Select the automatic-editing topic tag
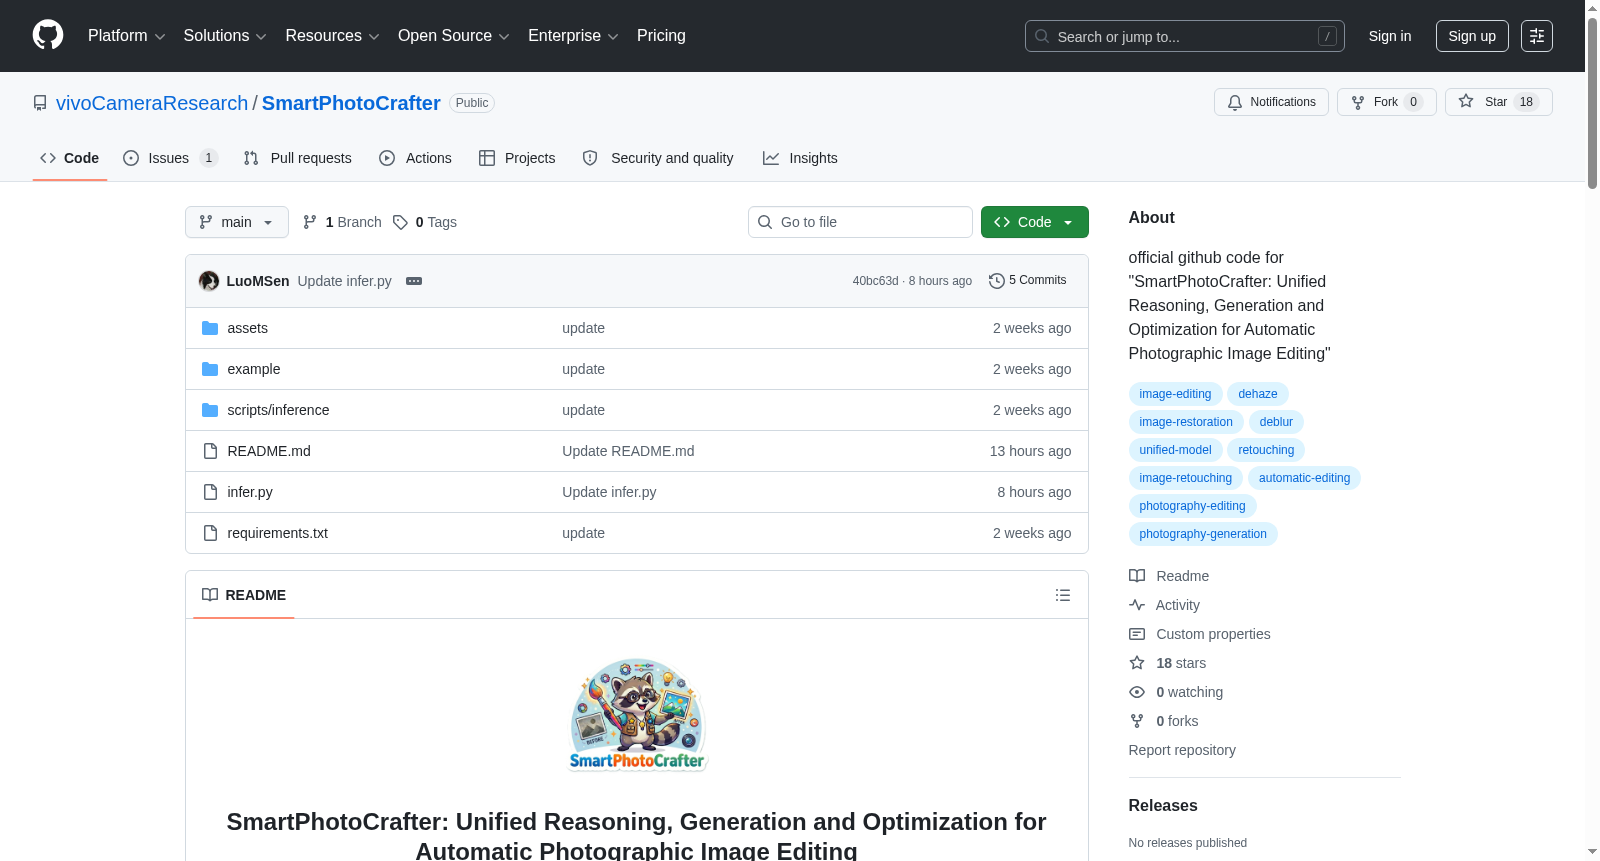This screenshot has width=1600, height=861. click(x=1304, y=478)
